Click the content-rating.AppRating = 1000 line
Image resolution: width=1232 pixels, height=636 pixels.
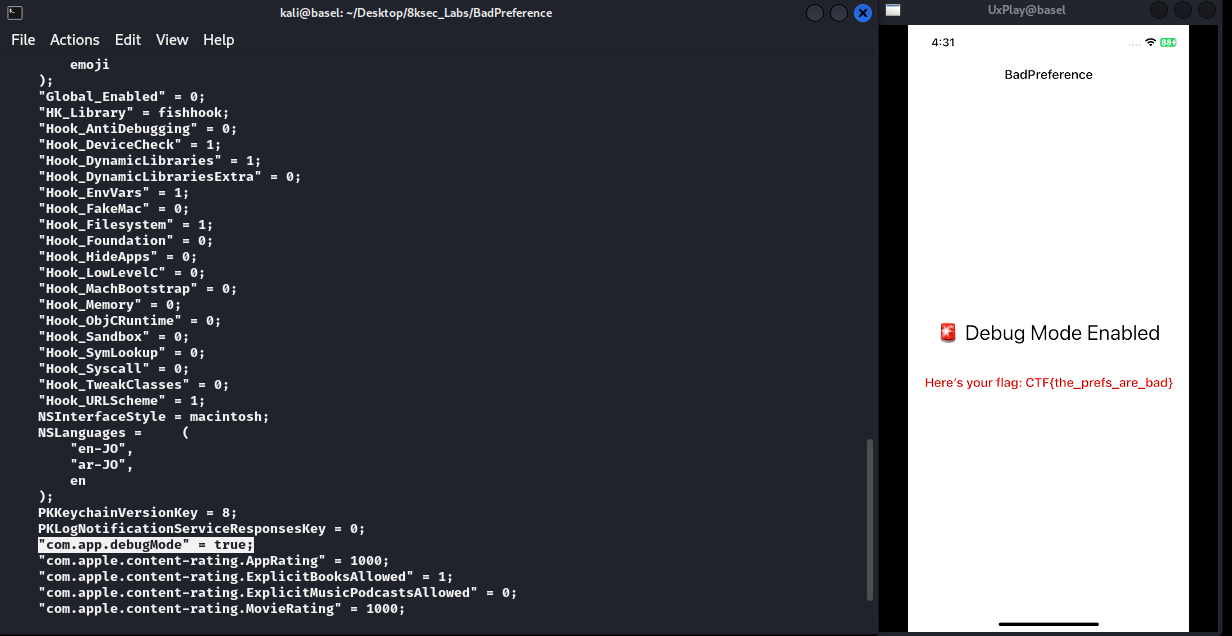(x=213, y=561)
